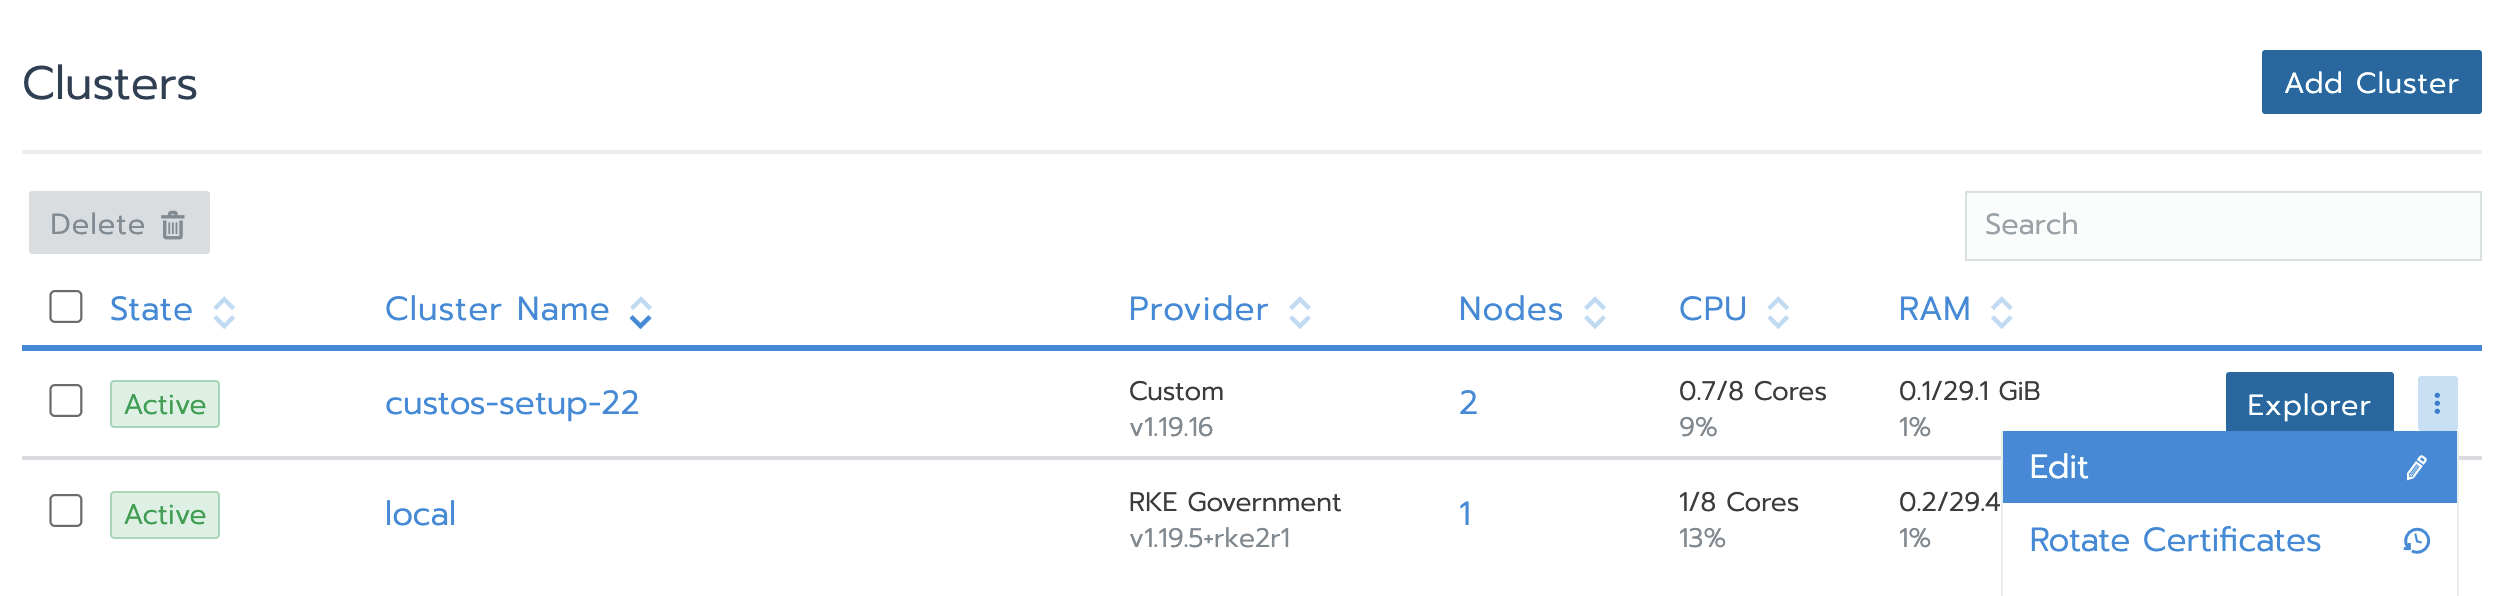This screenshot has height=596, width=2494.
Task: Check the custos-setup-22 row checkbox
Action: (66, 400)
